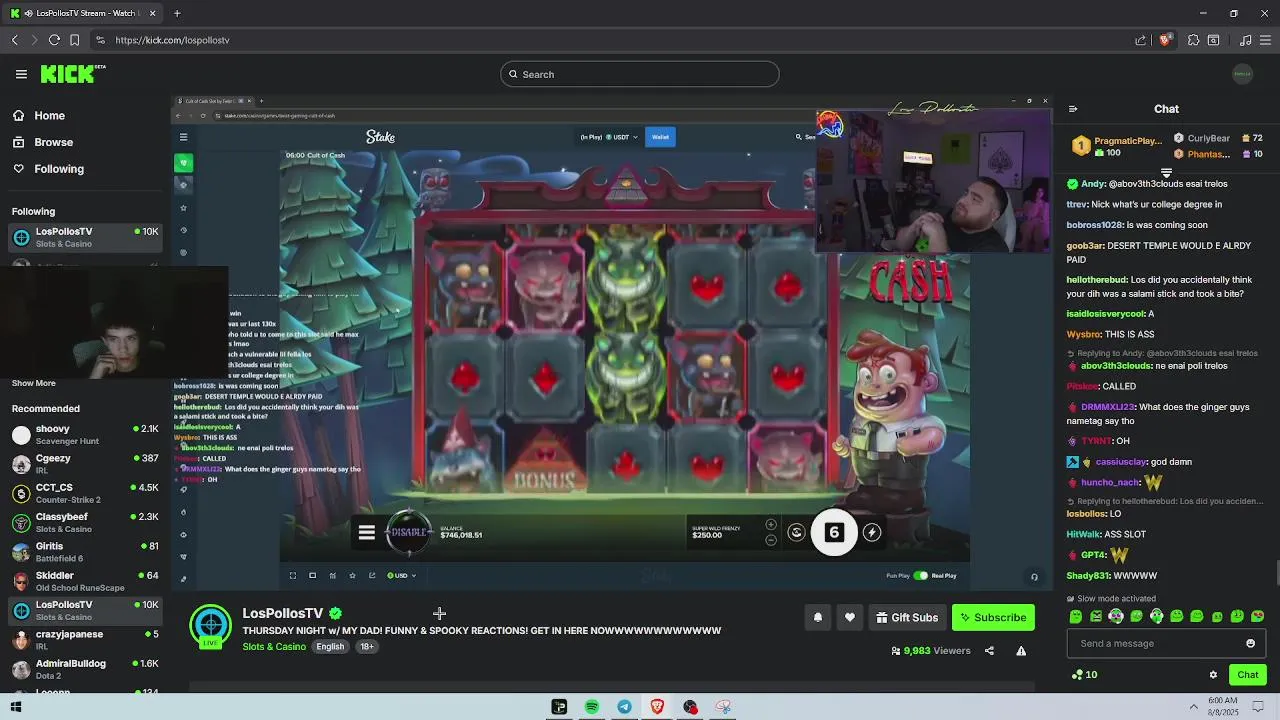Open AdmiralBulldog recommended channel
Viewport: 1280px width, 720px height.
(x=84, y=669)
